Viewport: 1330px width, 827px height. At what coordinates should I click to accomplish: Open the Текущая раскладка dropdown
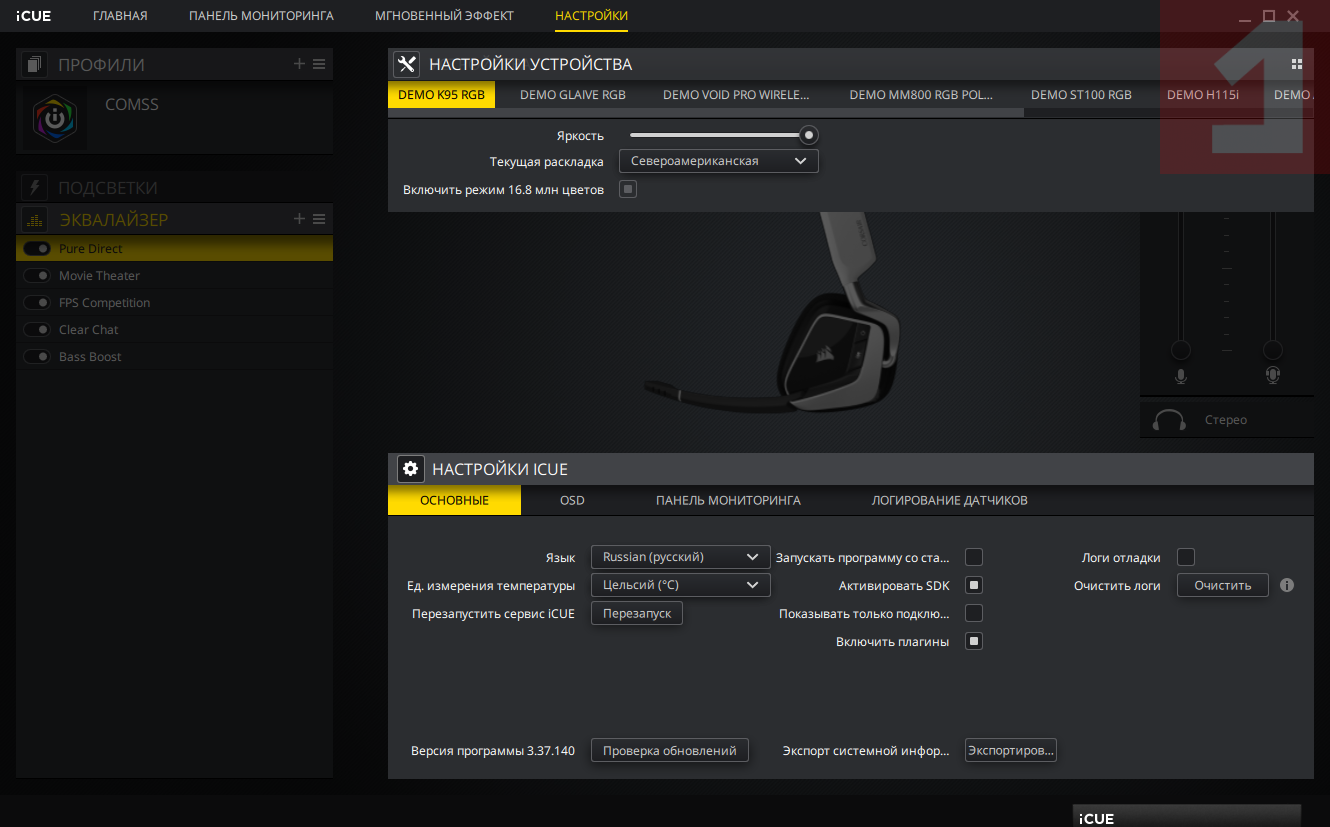(x=719, y=161)
